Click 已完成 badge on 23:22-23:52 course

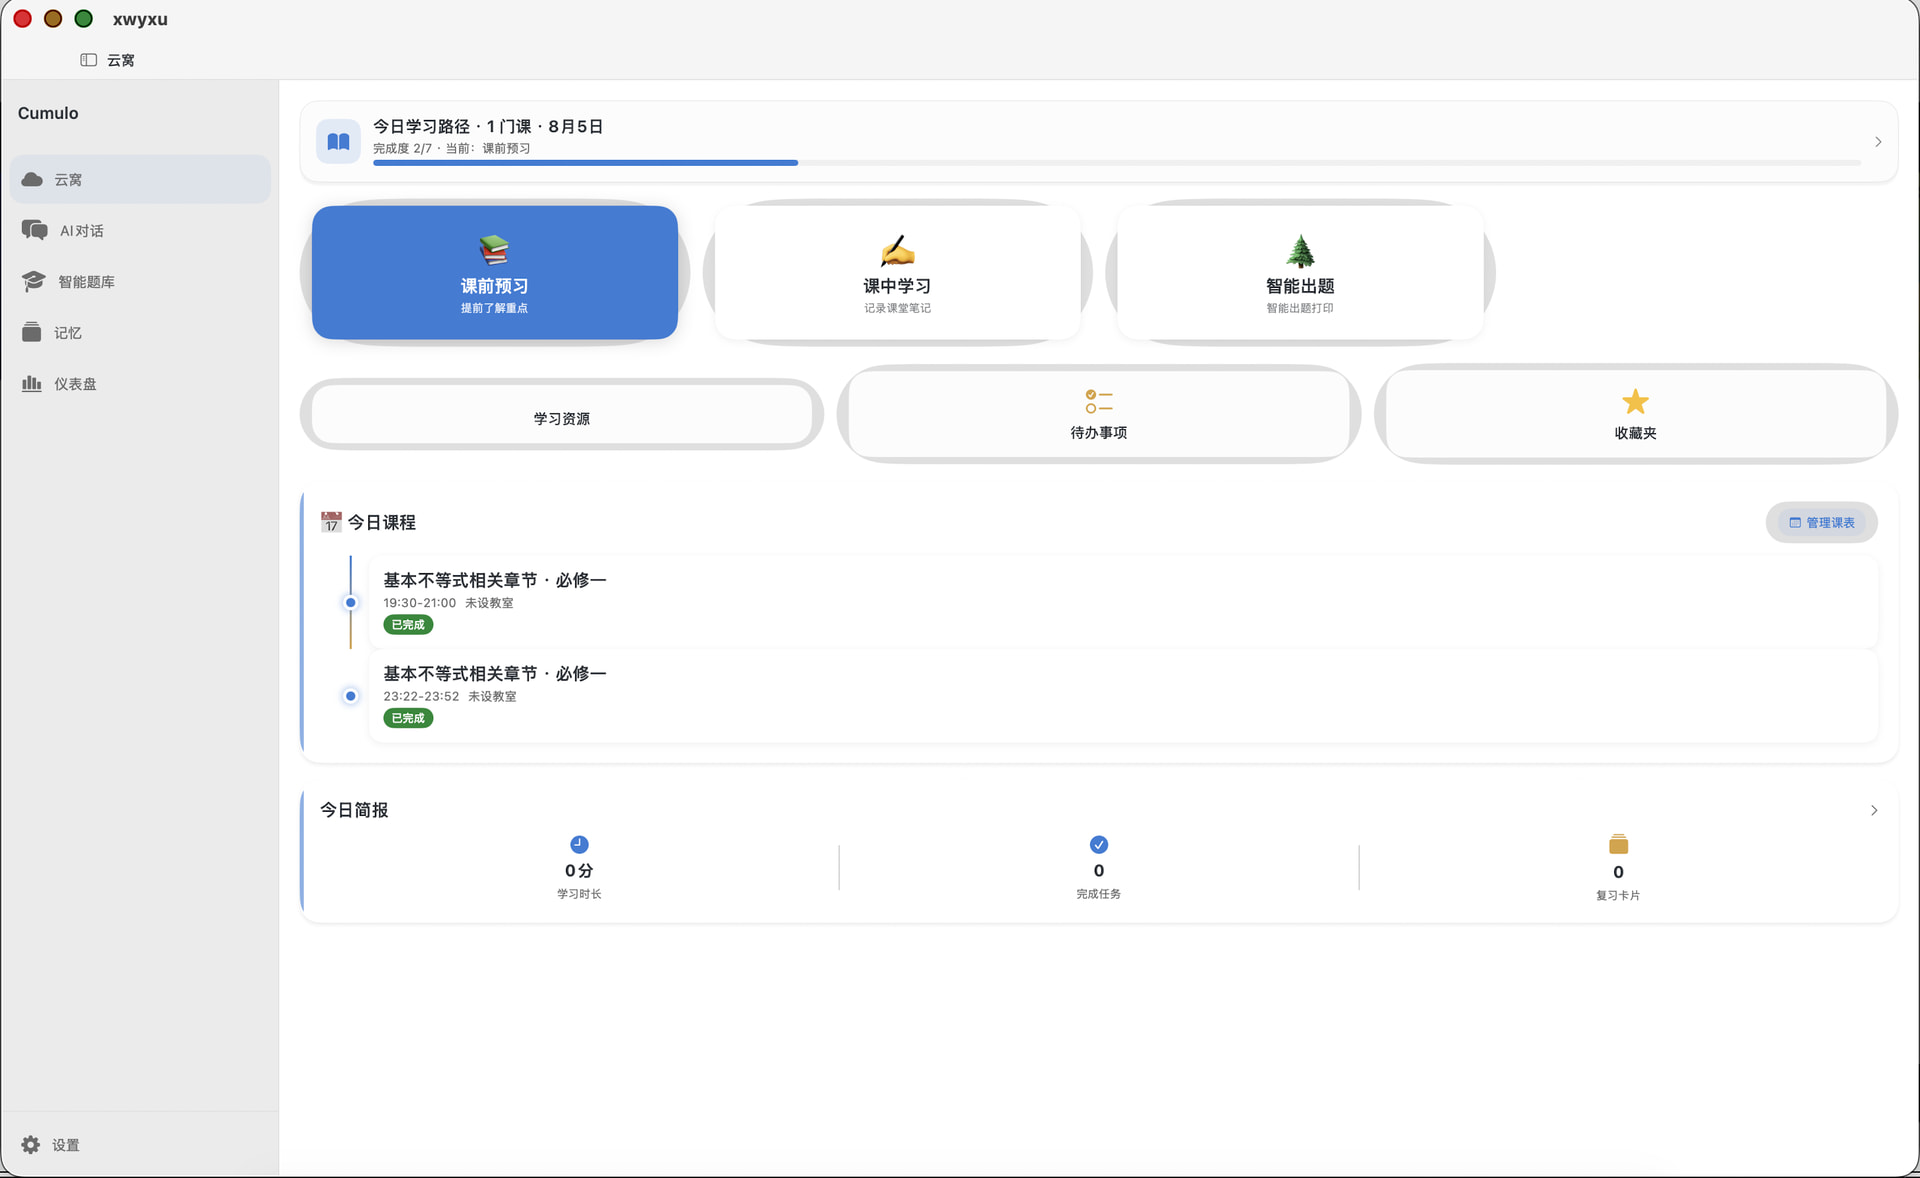click(408, 718)
